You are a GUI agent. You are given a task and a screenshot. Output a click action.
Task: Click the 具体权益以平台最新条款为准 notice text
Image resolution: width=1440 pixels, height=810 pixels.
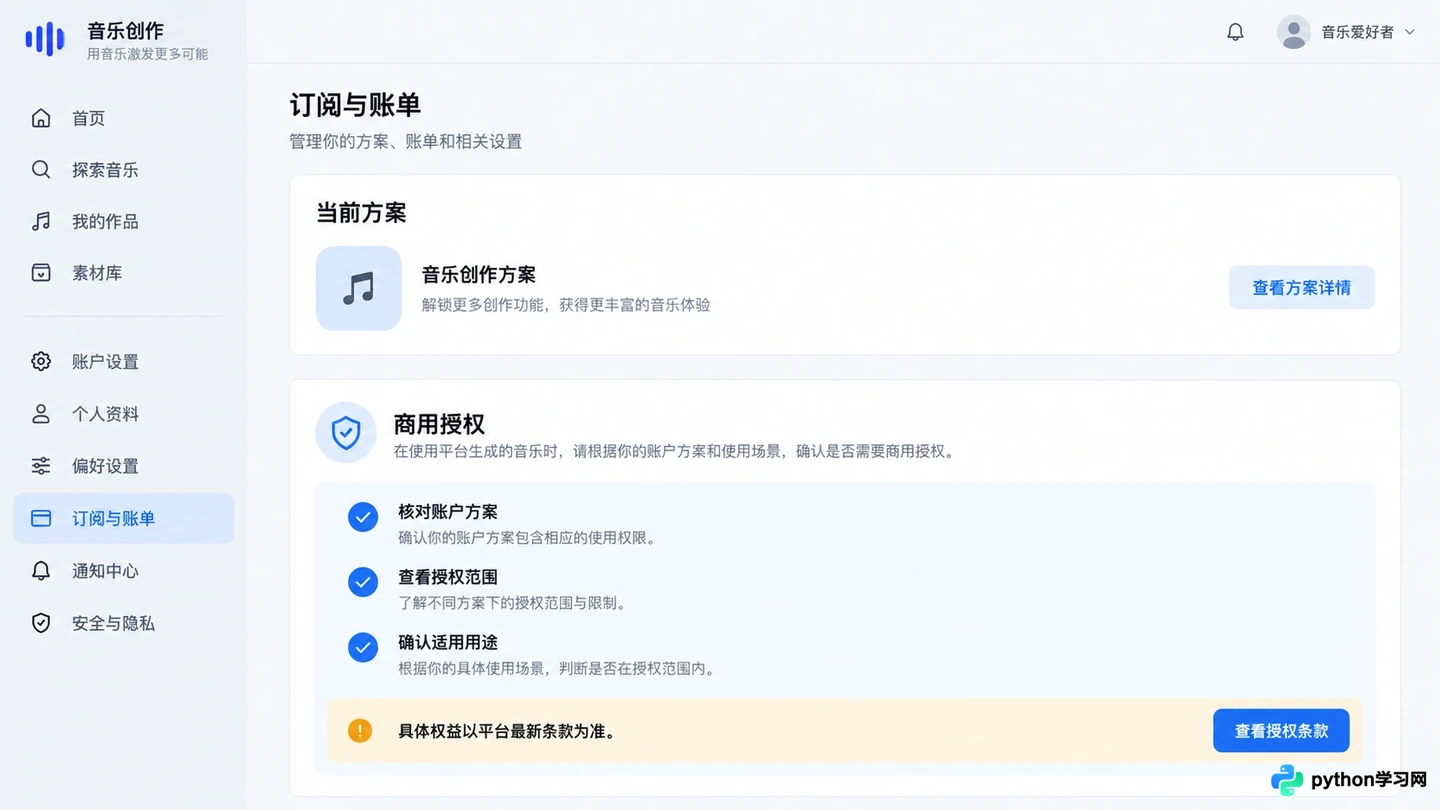point(506,731)
